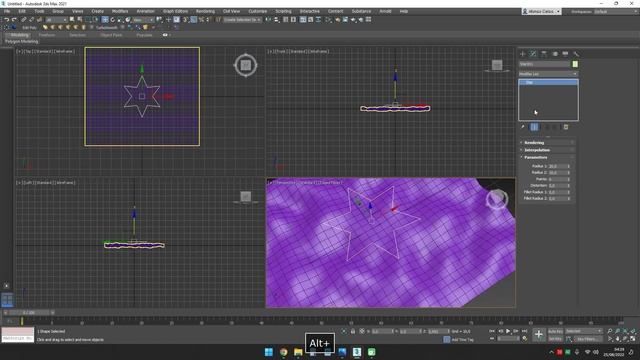Toggle Show End Result button below stack
This screenshot has width=640, height=360.
[x=534, y=127]
